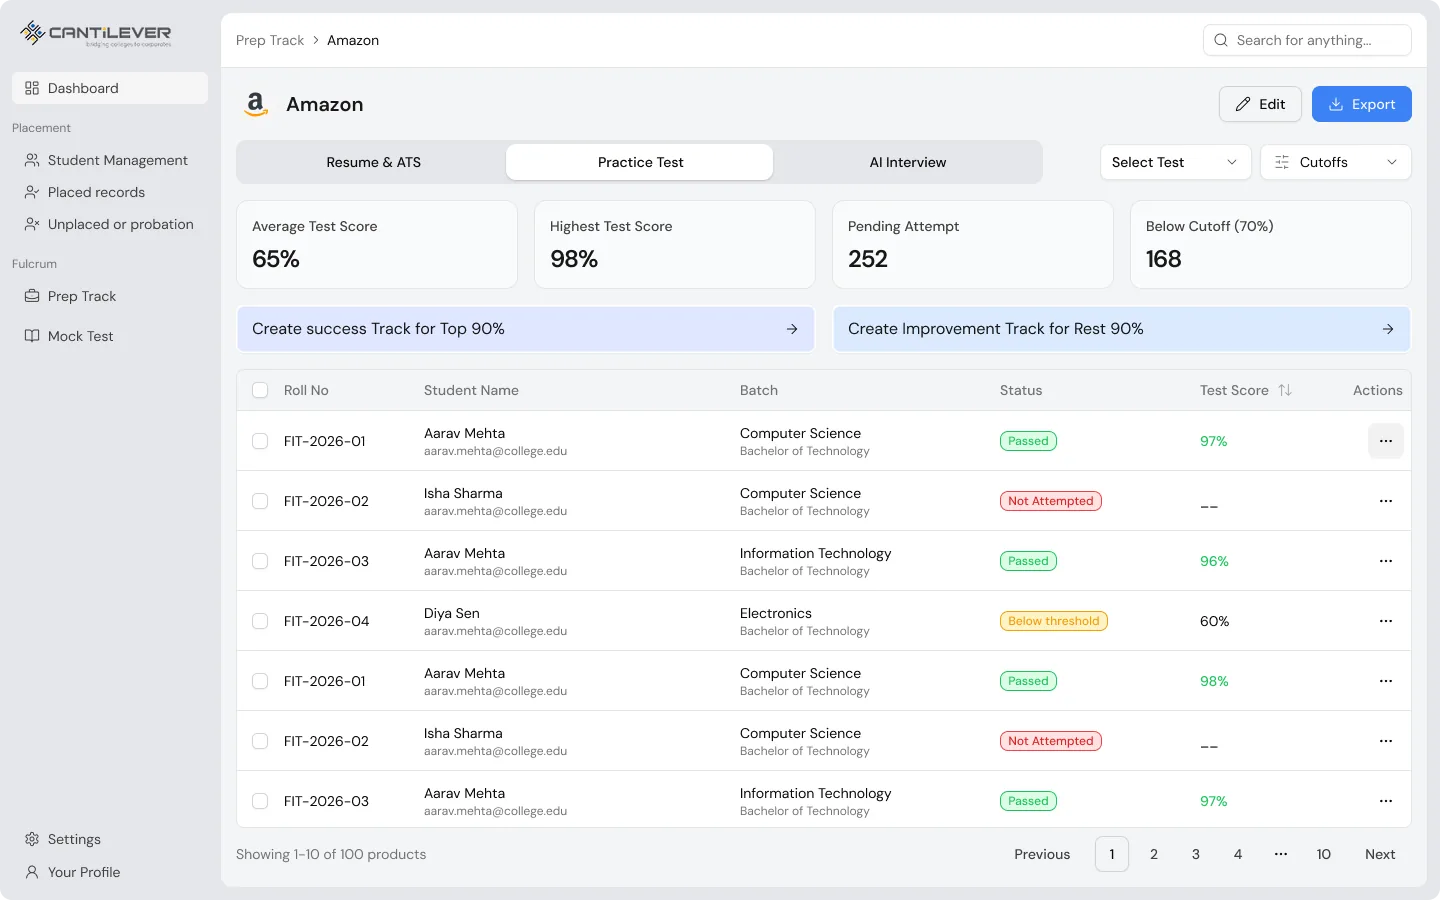Open actions menu for the 98% score row
1440x900 pixels.
(1386, 681)
